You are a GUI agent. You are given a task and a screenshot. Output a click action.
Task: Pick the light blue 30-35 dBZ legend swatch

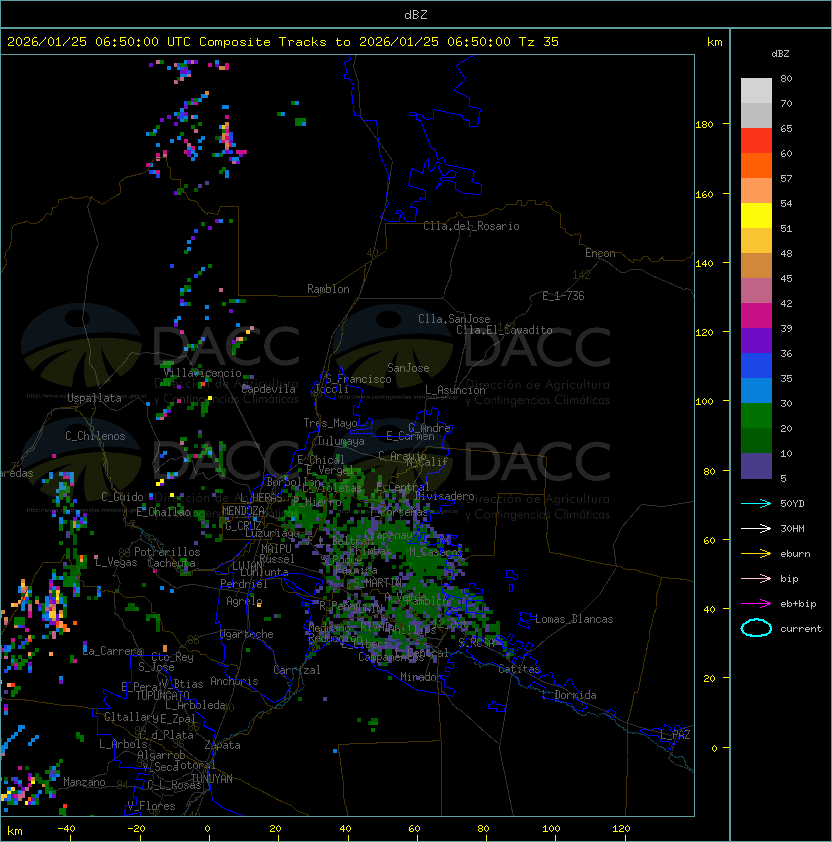point(756,391)
